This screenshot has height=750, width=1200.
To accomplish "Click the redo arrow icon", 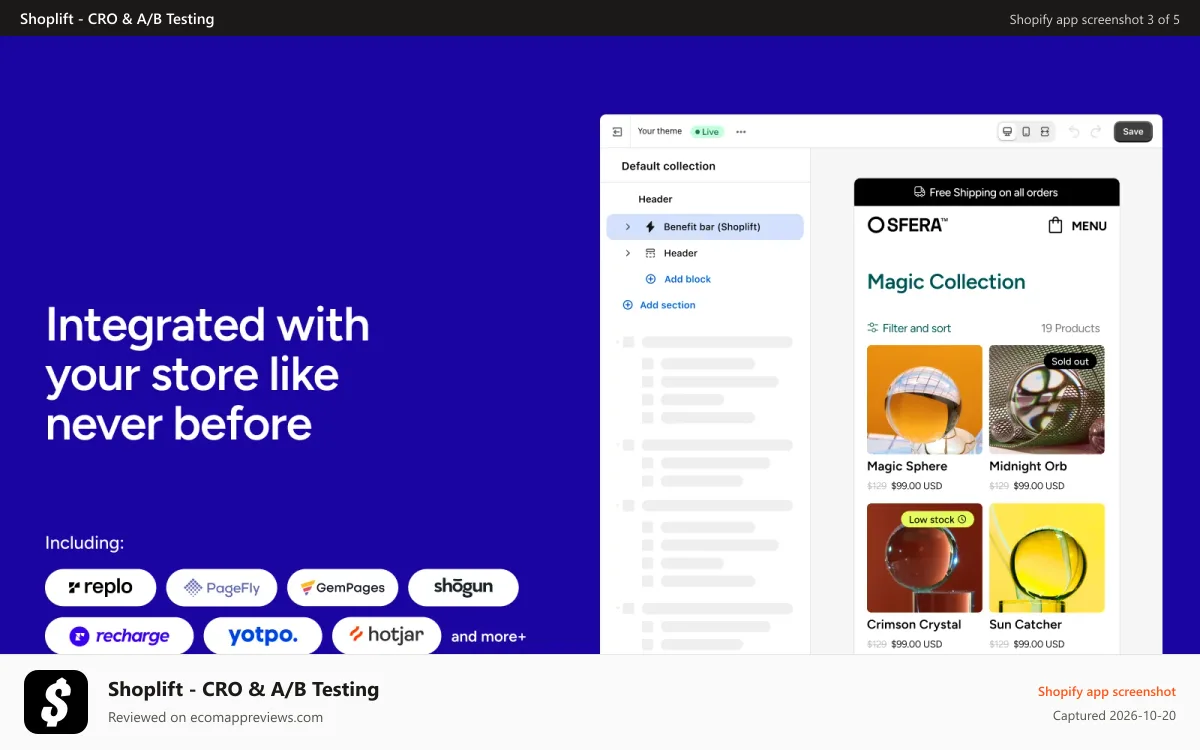I will click(x=1096, y=132).
